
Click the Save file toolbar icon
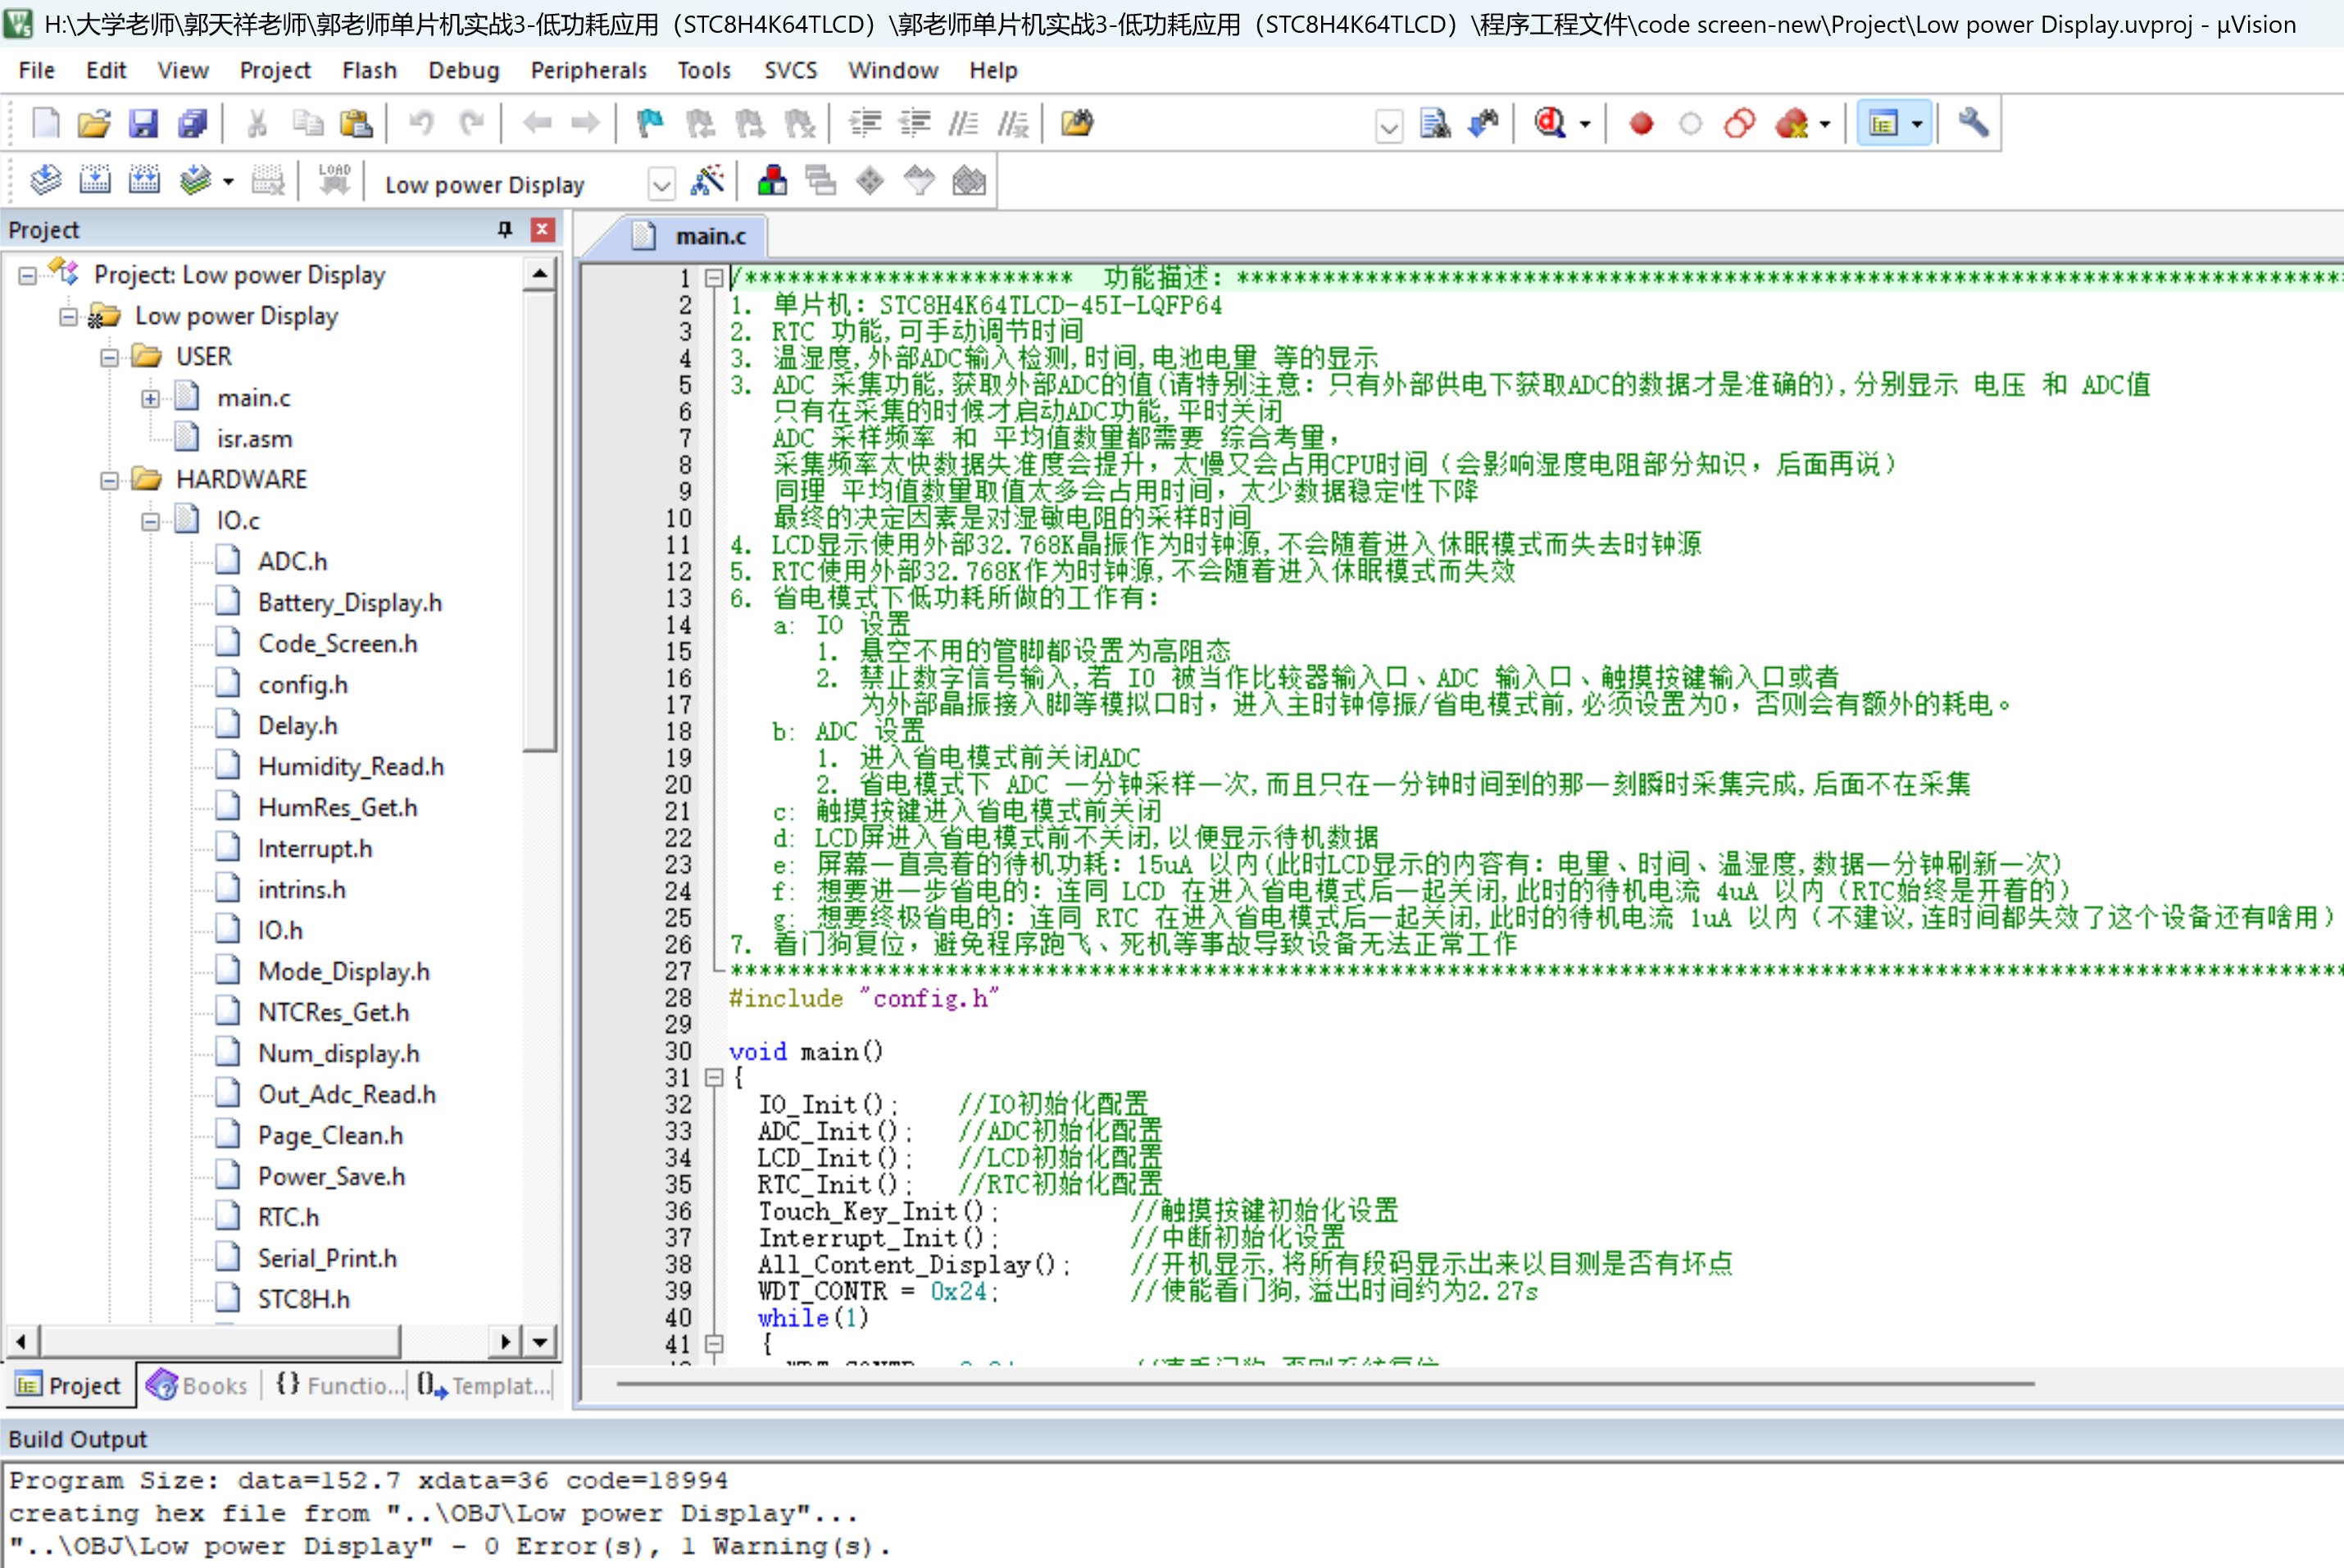tap(143, 124)
